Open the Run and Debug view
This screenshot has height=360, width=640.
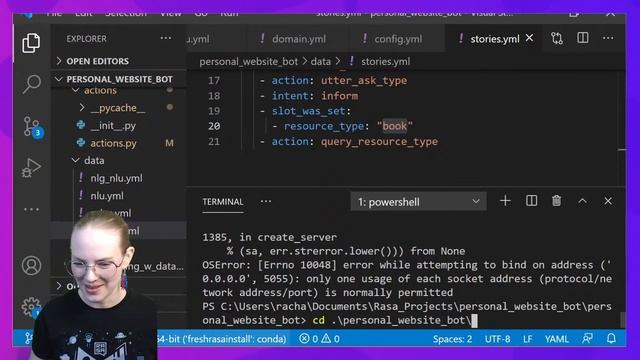(31, 168)
